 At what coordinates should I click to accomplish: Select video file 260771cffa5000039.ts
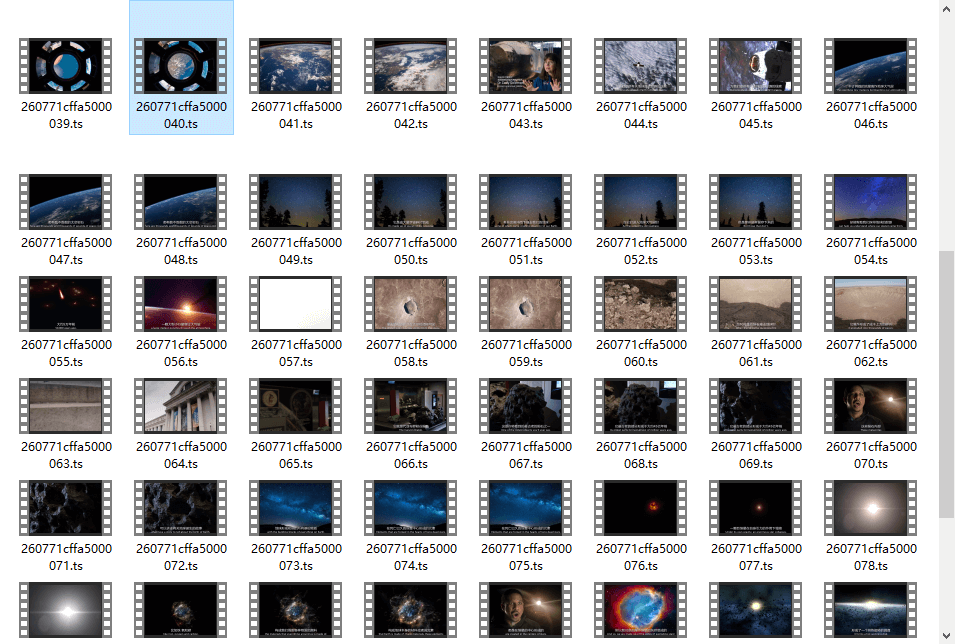[66, 67]
